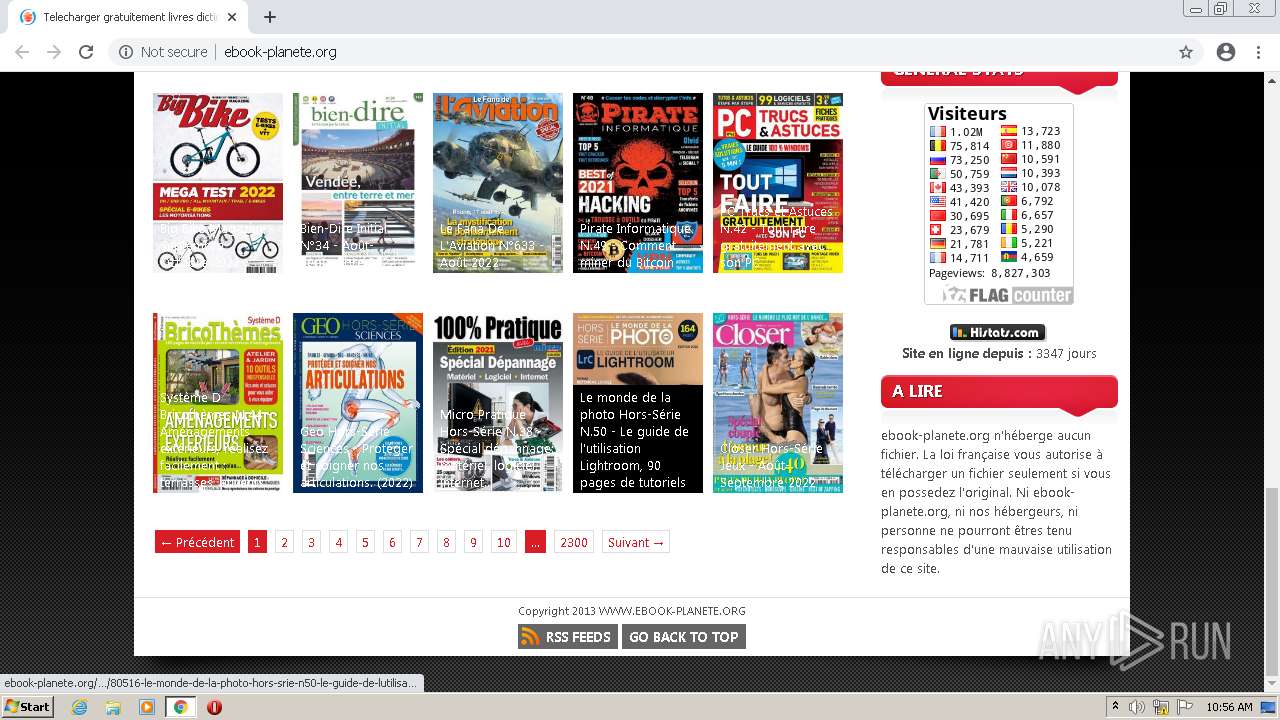This screenshot has height=720, width=1280.
Task: Open a new browser tab
Action: tap(270, 17)
